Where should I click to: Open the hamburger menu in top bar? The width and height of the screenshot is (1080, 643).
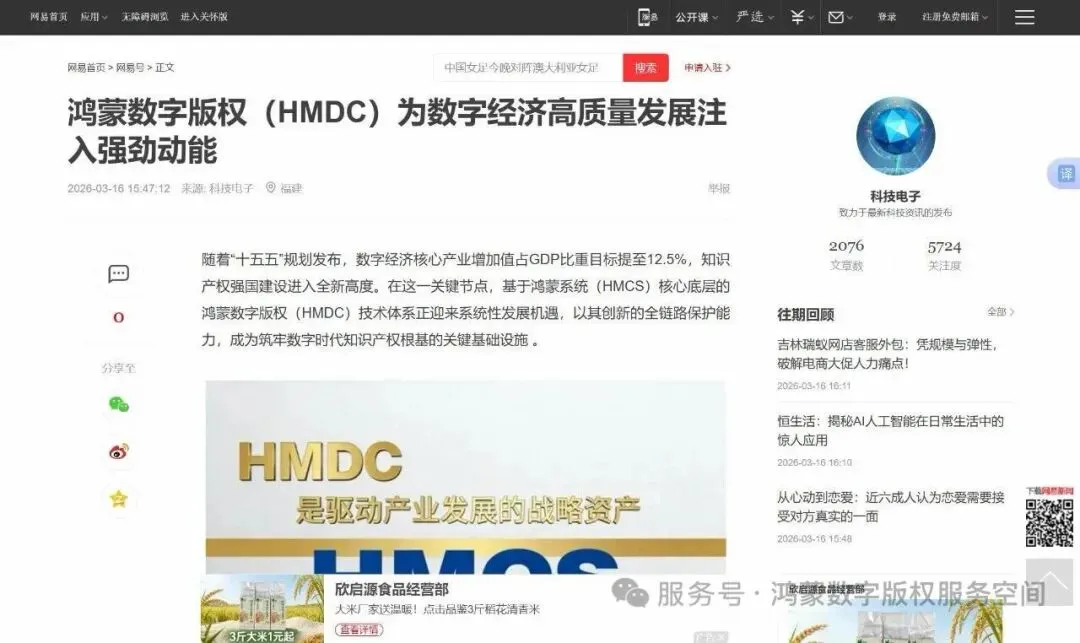pos(1024,17)
